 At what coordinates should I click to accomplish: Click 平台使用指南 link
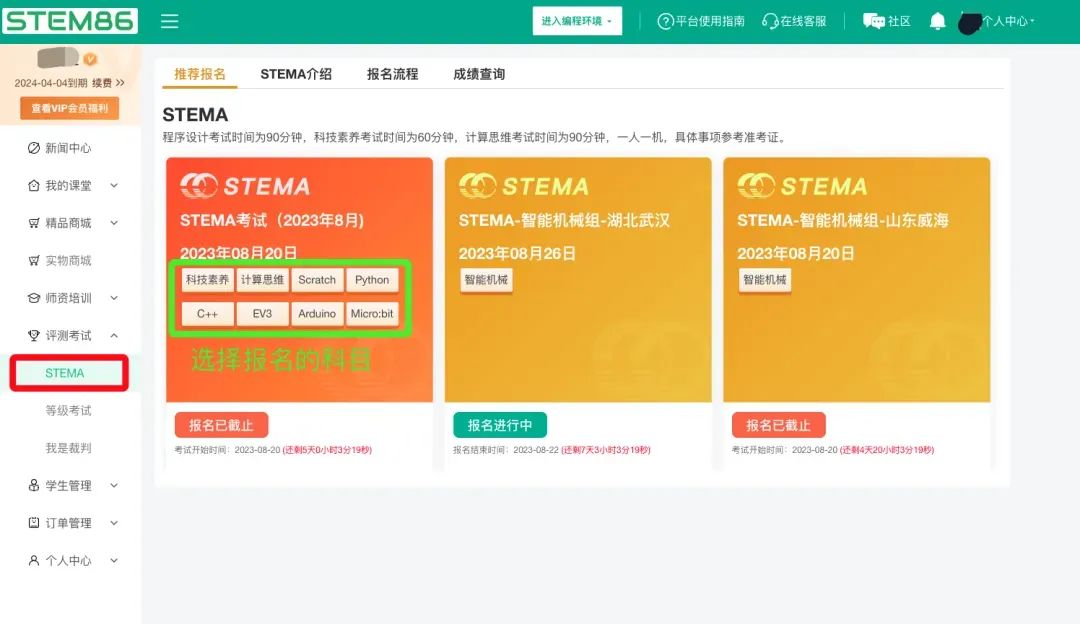coord(710,21)
